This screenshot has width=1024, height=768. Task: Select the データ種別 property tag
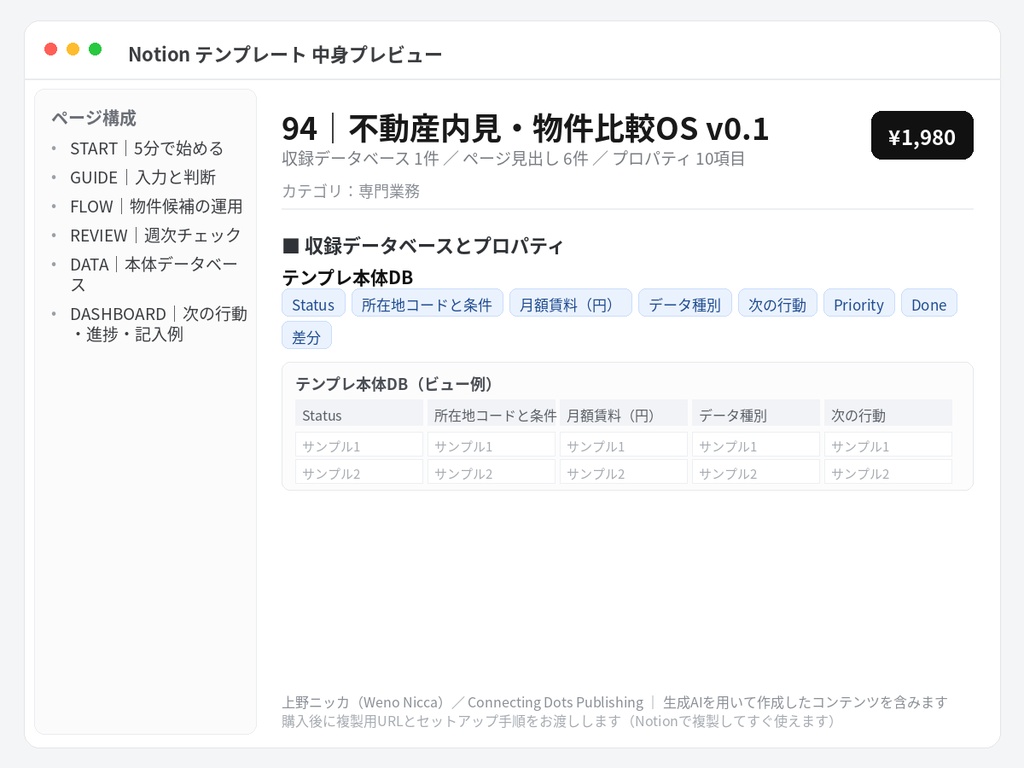pyautogui.click(x=685, y=305)
